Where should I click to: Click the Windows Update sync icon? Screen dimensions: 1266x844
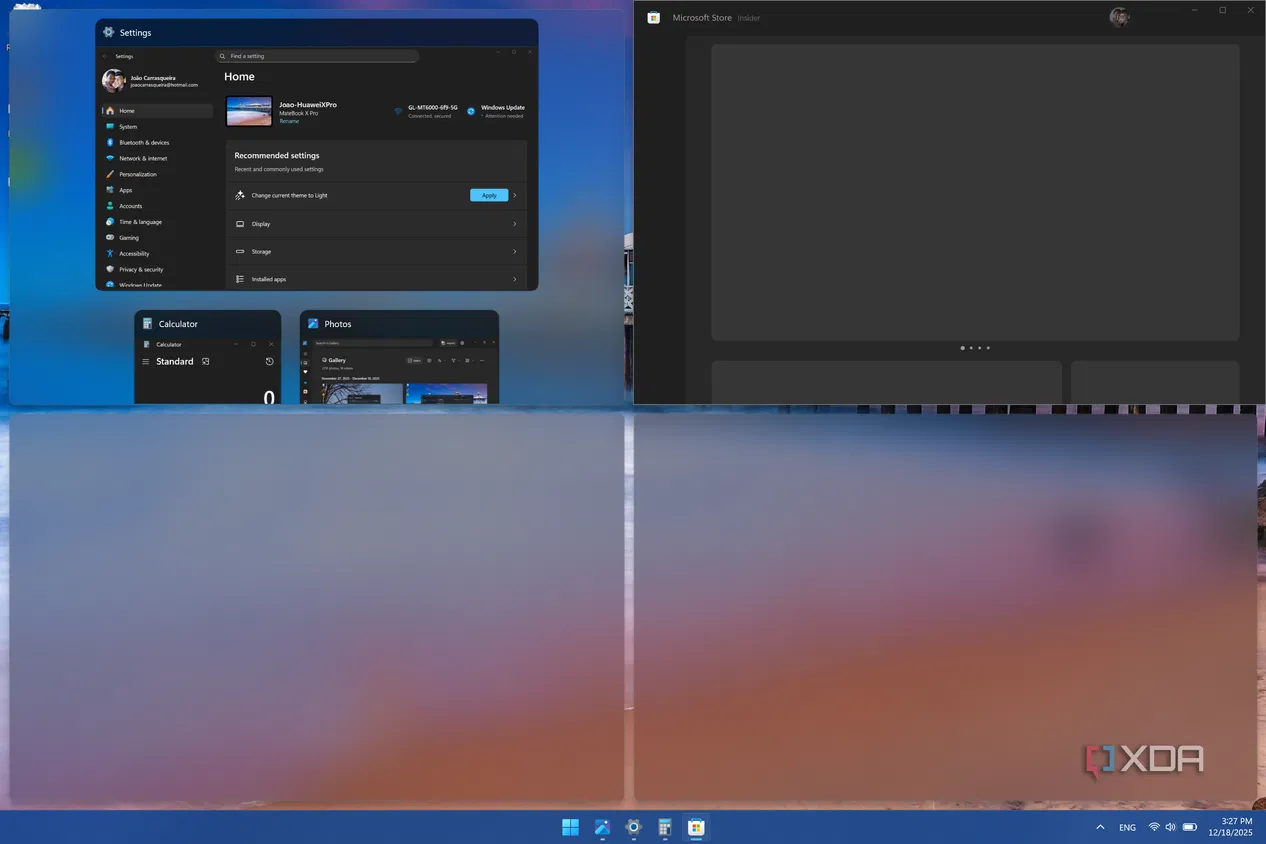471,111
